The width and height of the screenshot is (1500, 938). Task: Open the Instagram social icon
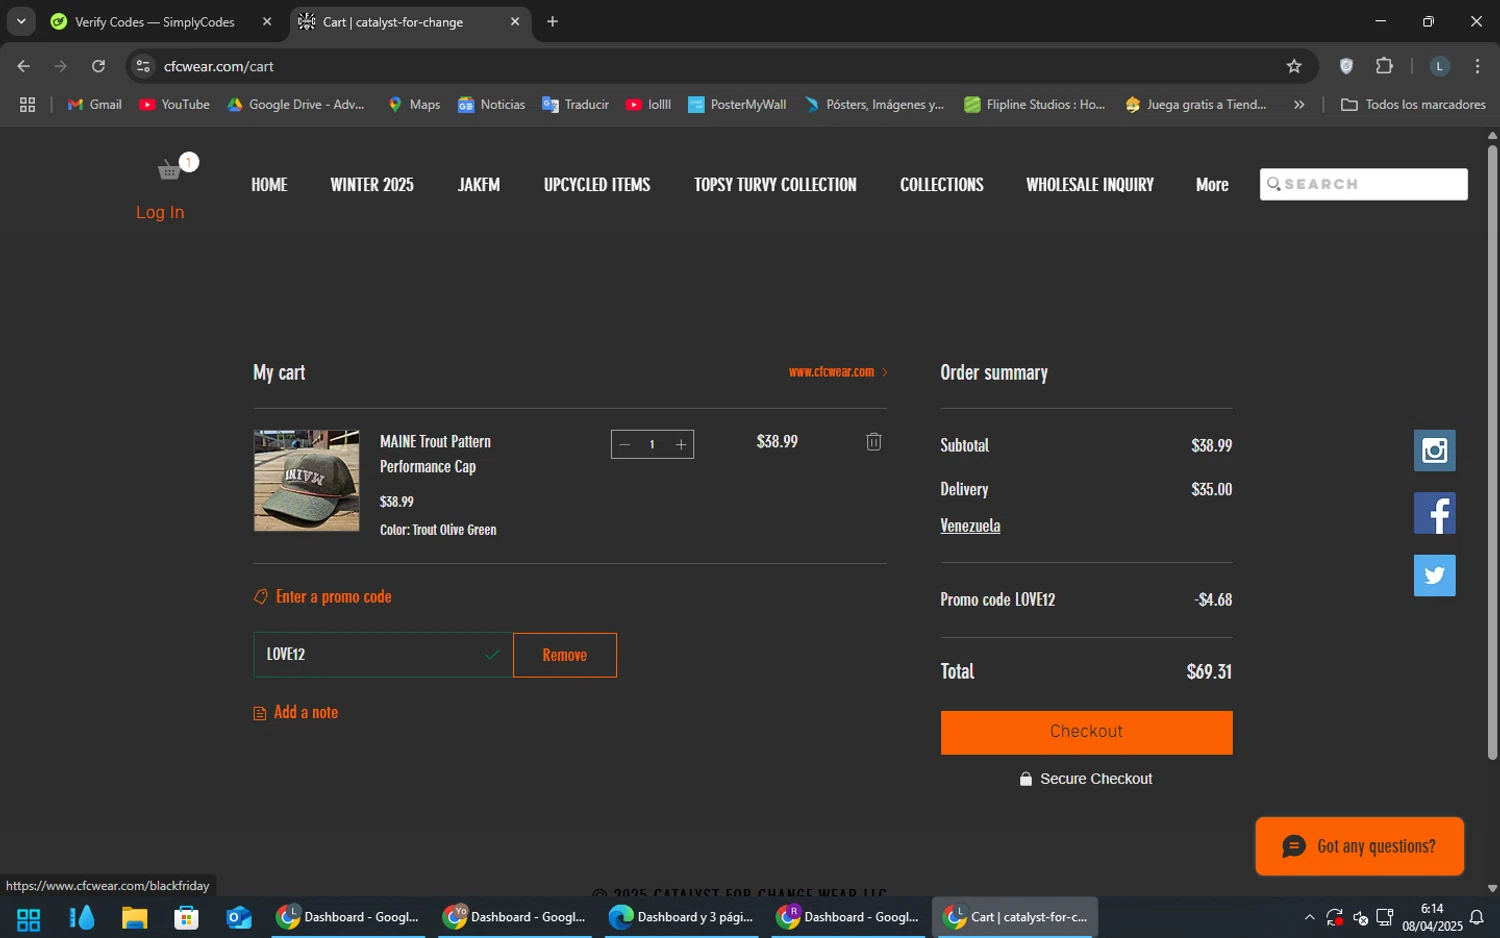pos(1434,450)
